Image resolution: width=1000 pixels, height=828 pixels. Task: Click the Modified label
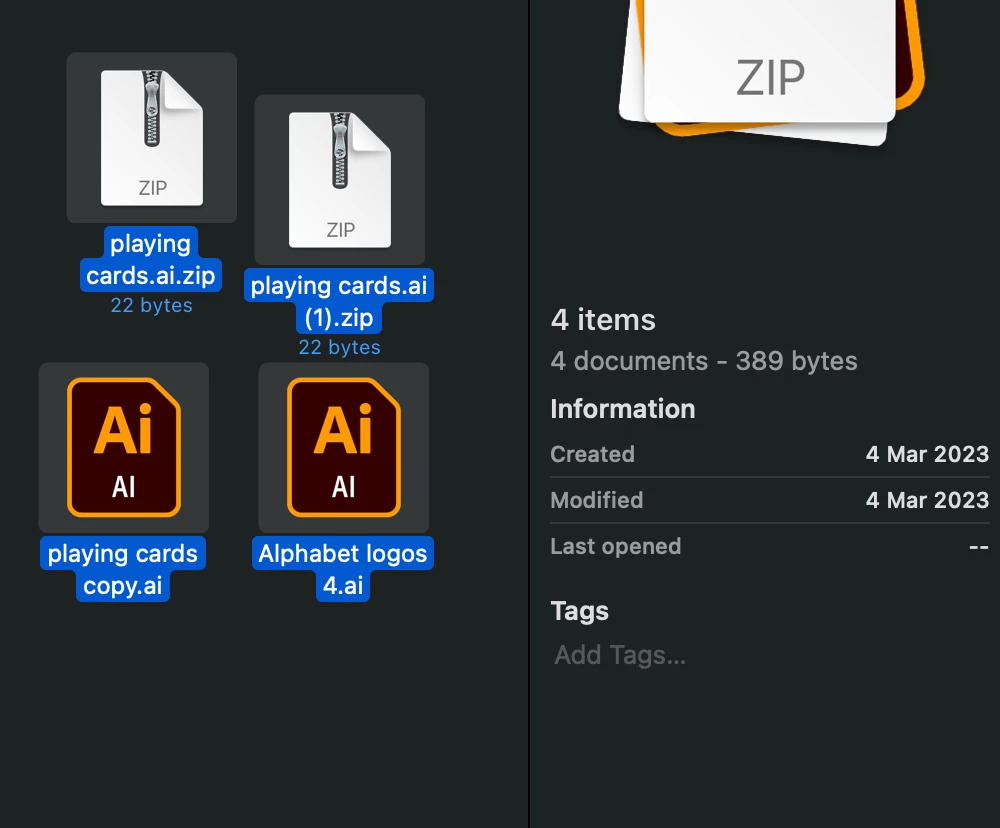597,500
